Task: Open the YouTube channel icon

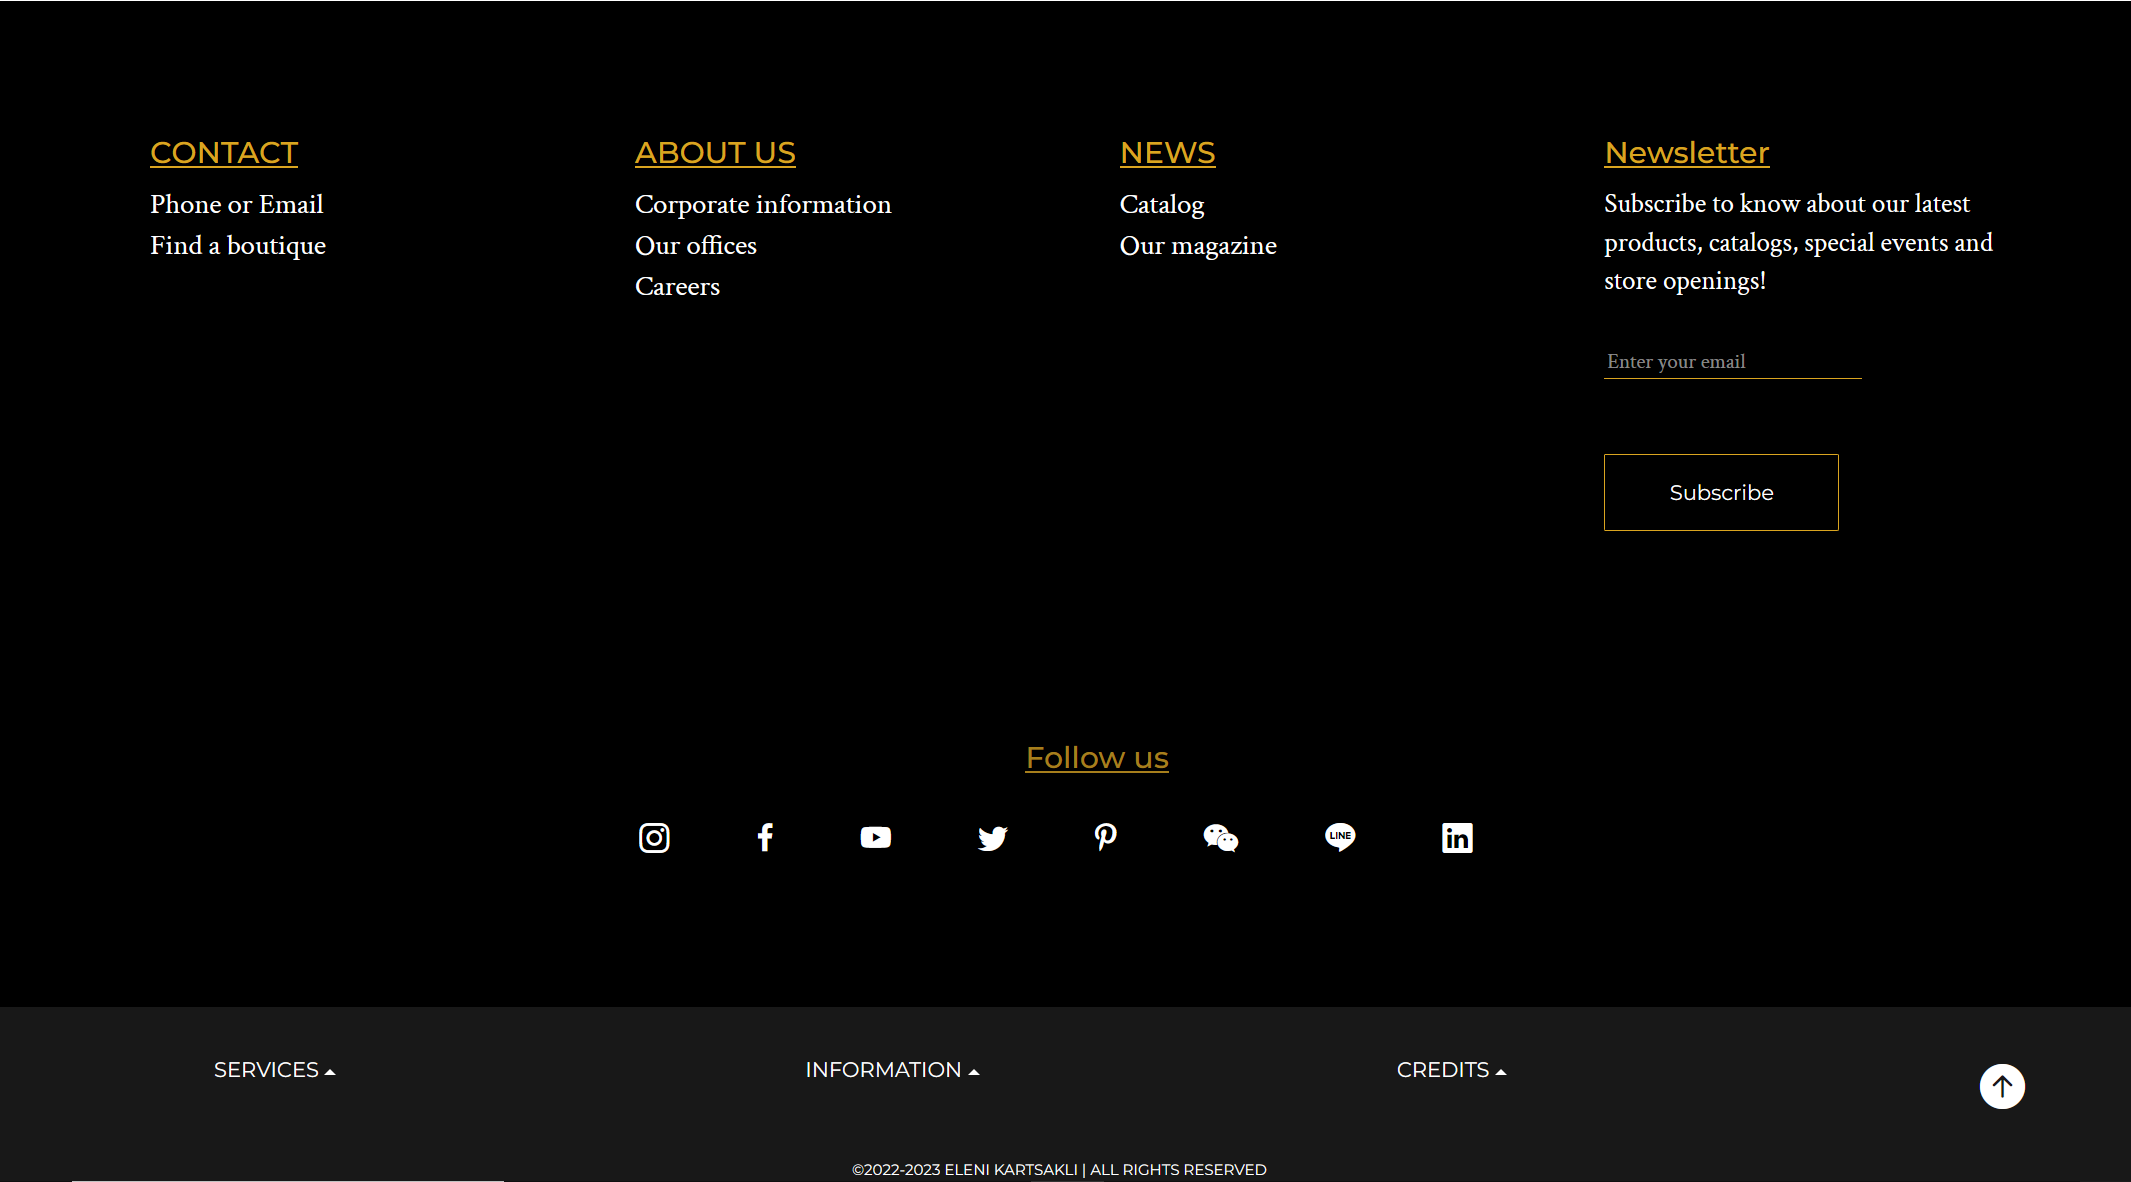Action: (x=875, y=837)
